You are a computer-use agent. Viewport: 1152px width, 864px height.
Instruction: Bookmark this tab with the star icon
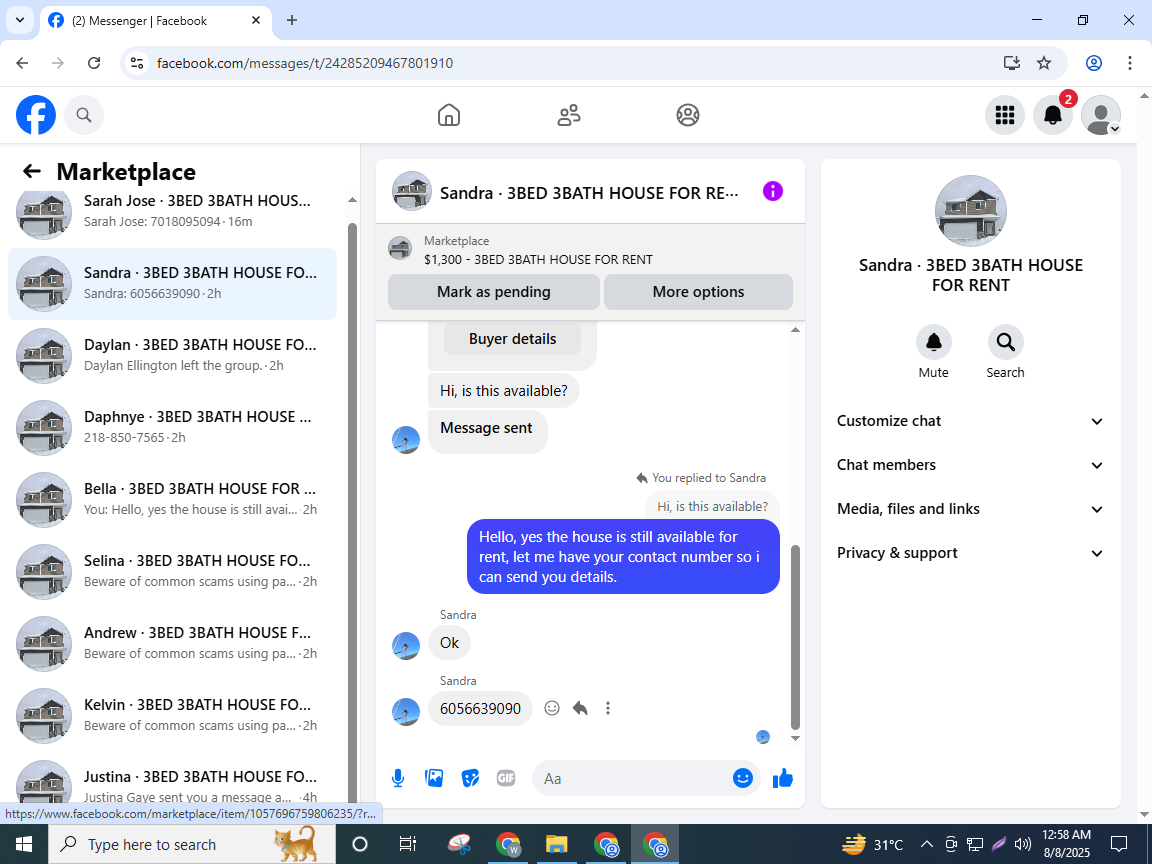coord(1044,63)
